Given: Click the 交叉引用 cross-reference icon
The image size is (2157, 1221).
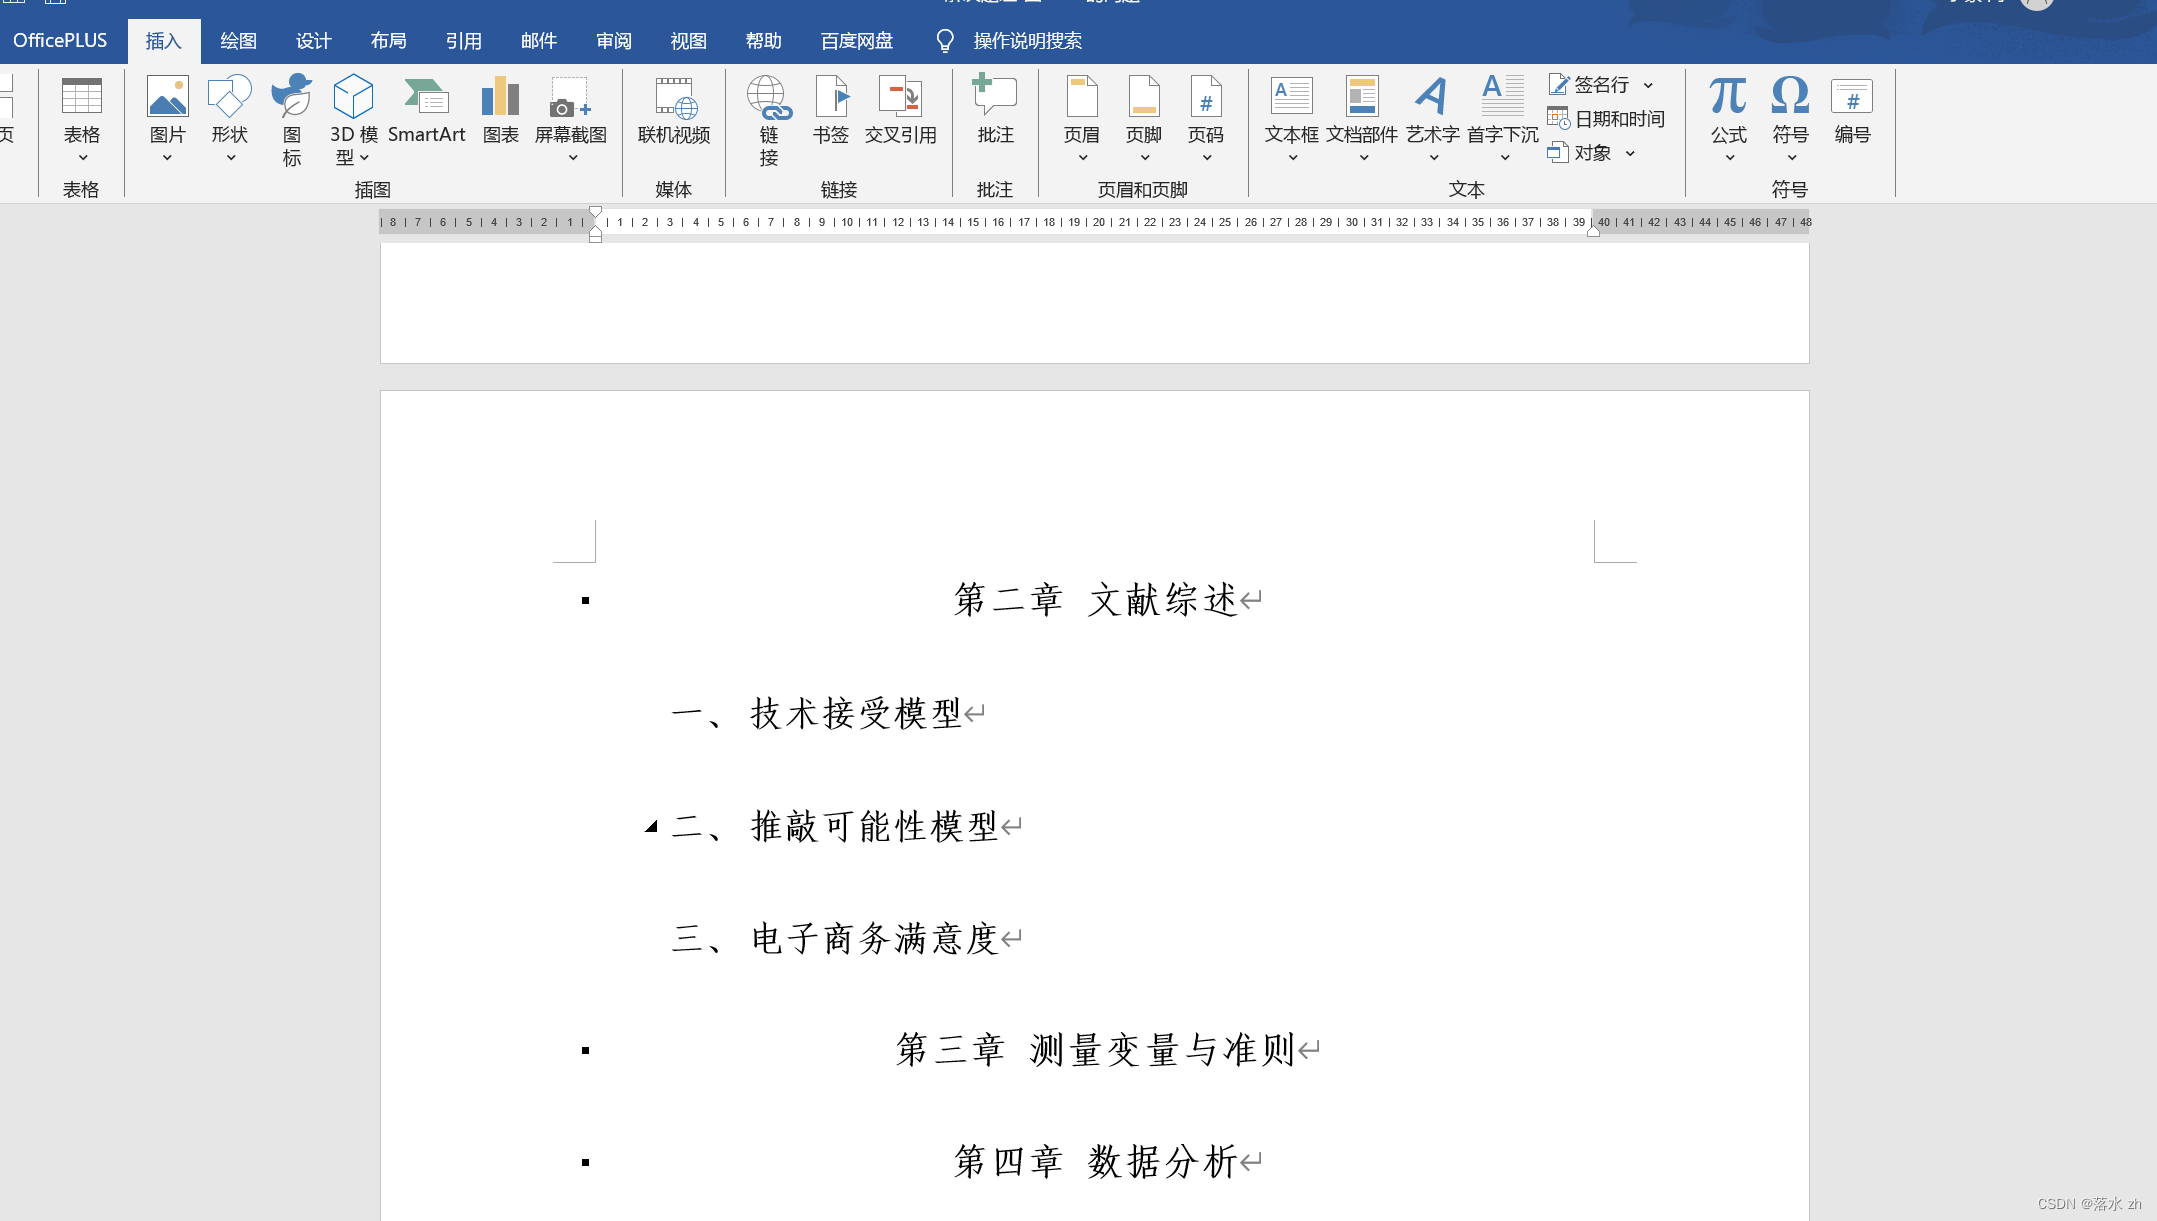Looking at the screenshot, I should click(900, 97).
